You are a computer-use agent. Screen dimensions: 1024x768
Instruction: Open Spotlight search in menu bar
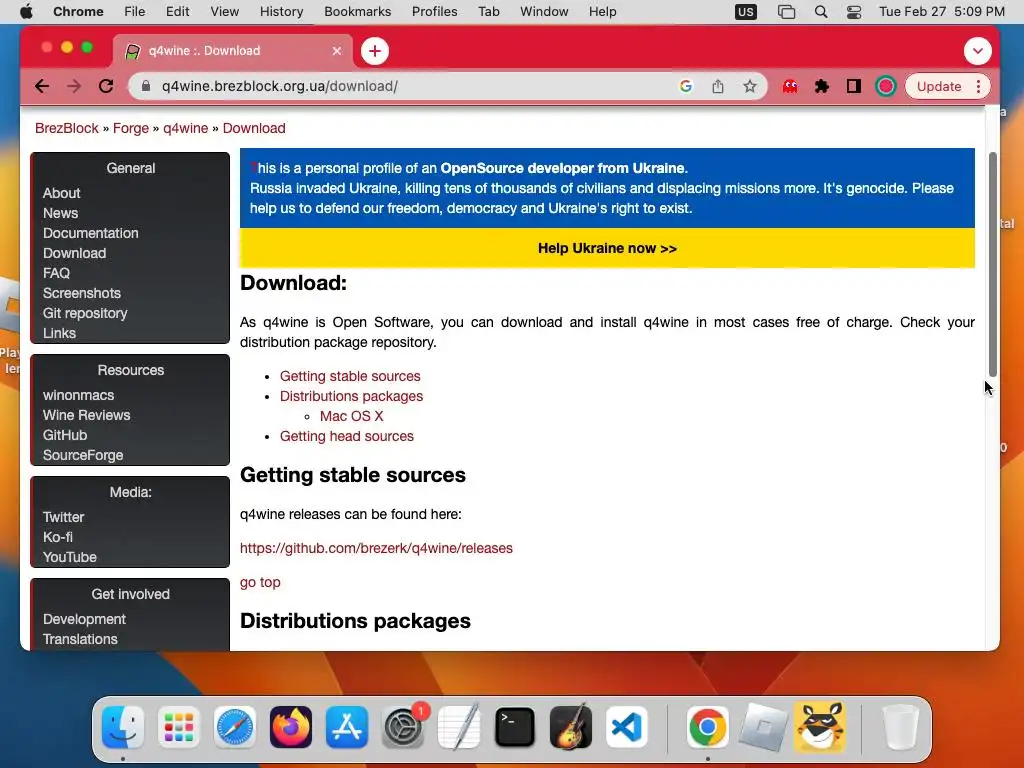[821, 12]
